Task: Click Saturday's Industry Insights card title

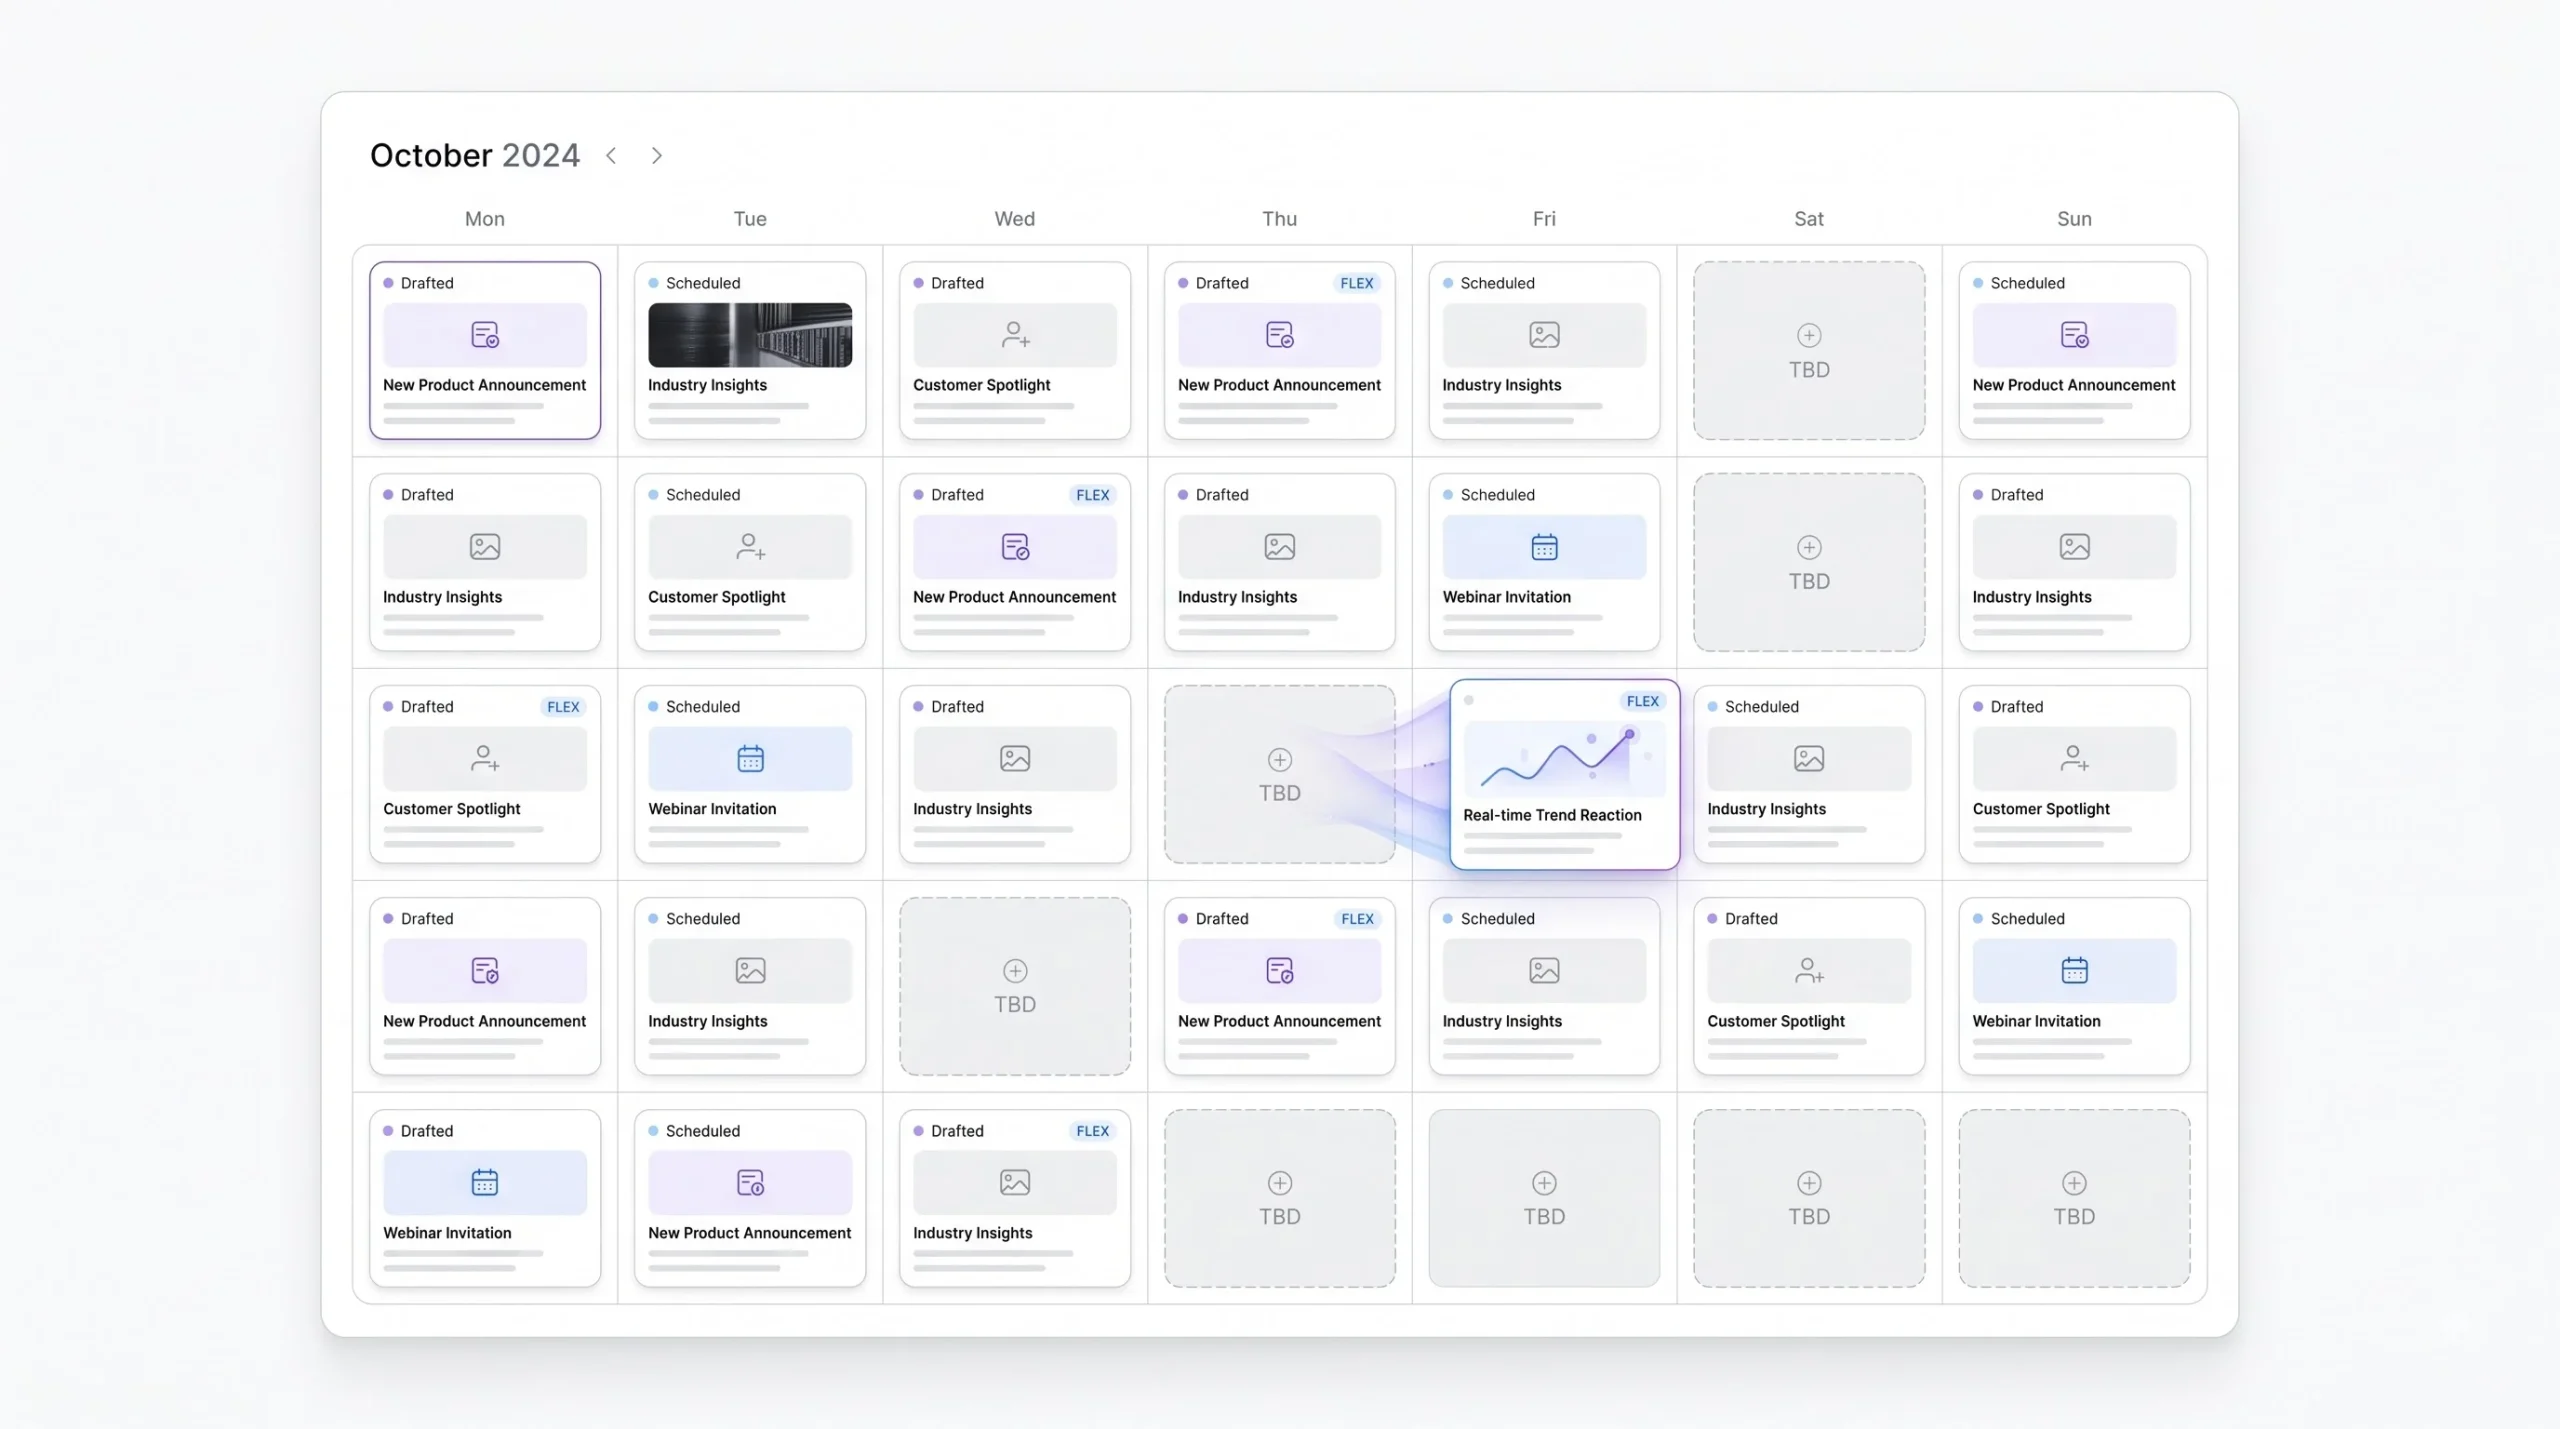Action: (x=1766, y=808)
